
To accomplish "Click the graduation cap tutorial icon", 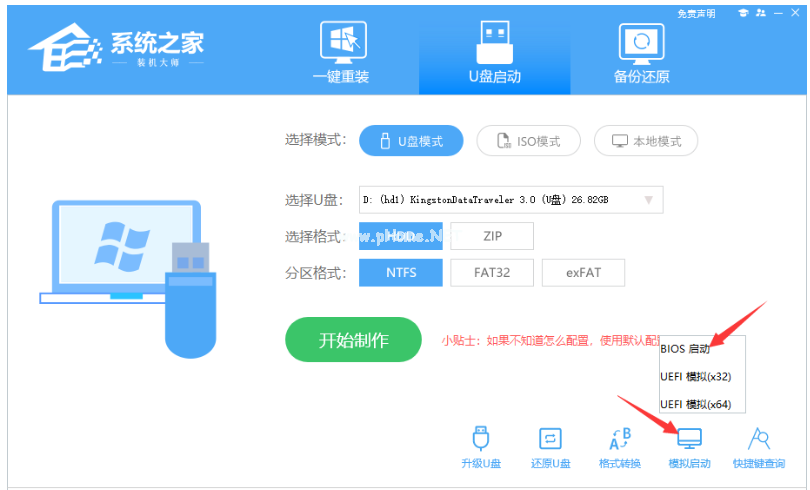I will (x=743, y=13).
